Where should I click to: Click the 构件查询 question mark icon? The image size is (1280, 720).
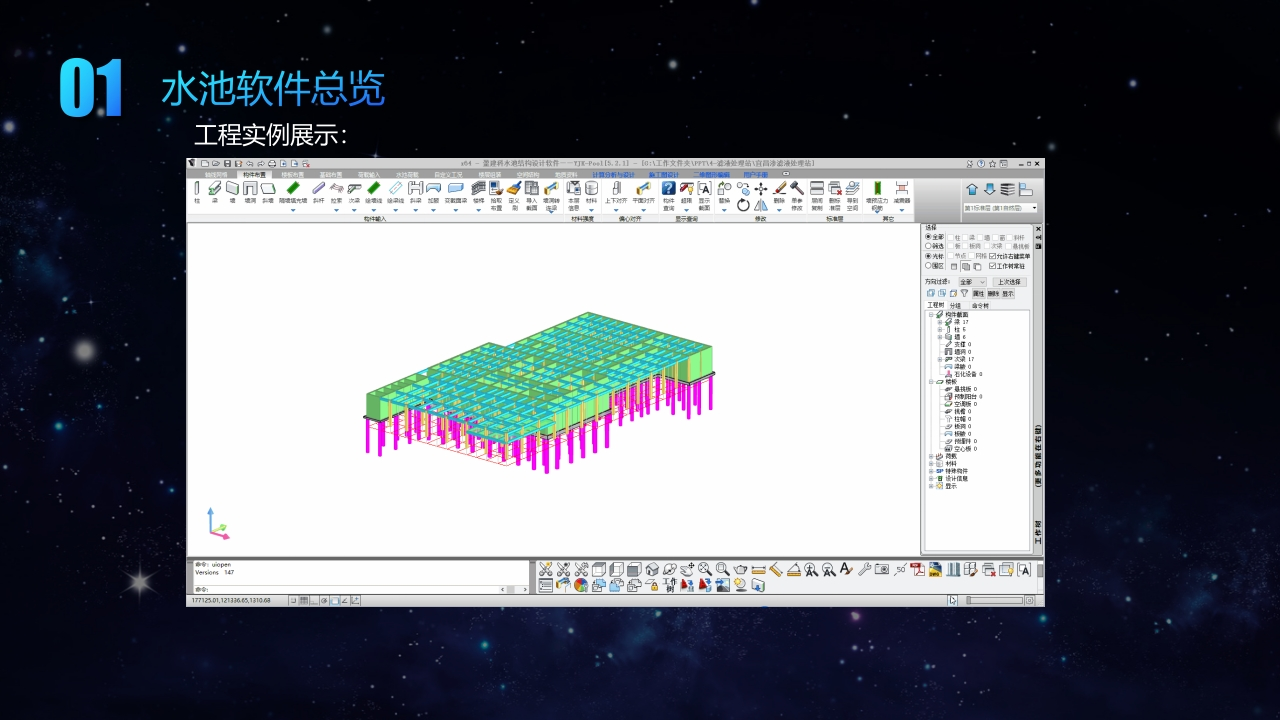668,190
